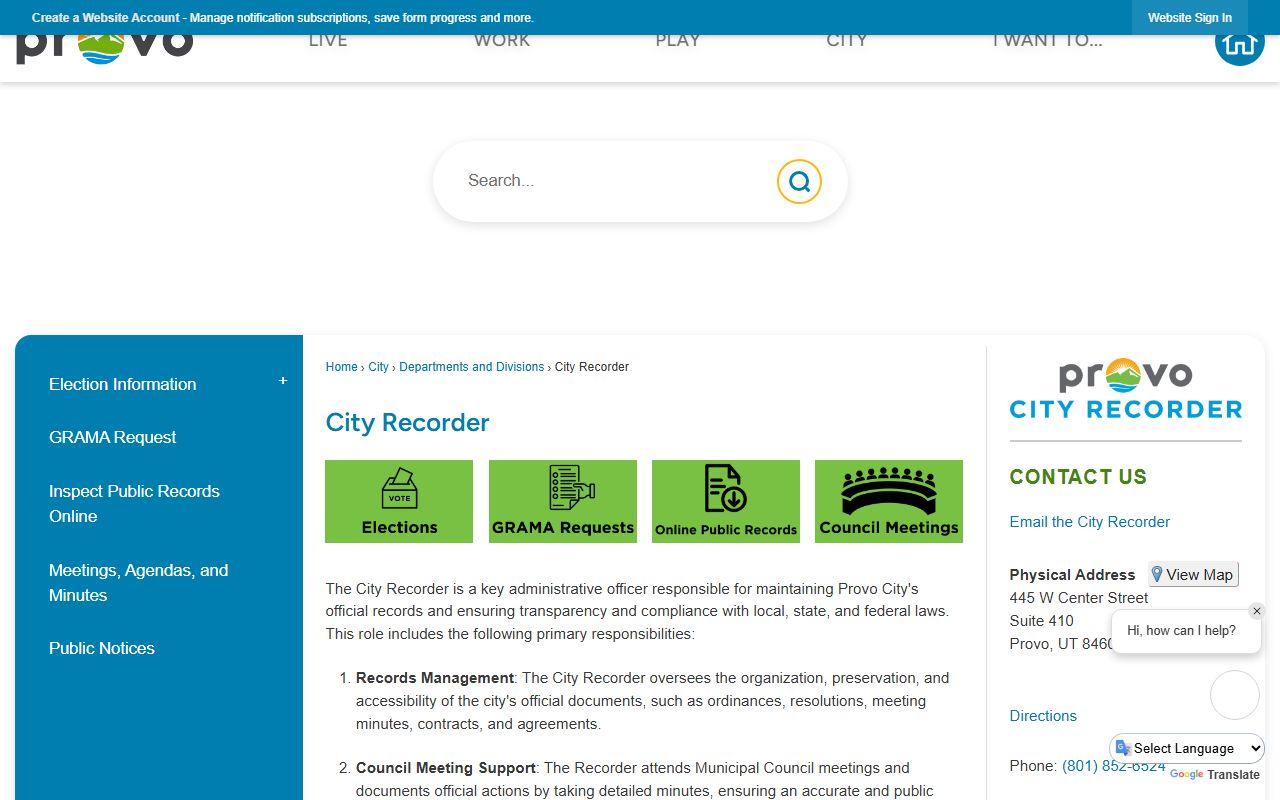Open the Online Public Records tile
Viewport: 1280px width, 800px height.
click(x=726, y=501)
